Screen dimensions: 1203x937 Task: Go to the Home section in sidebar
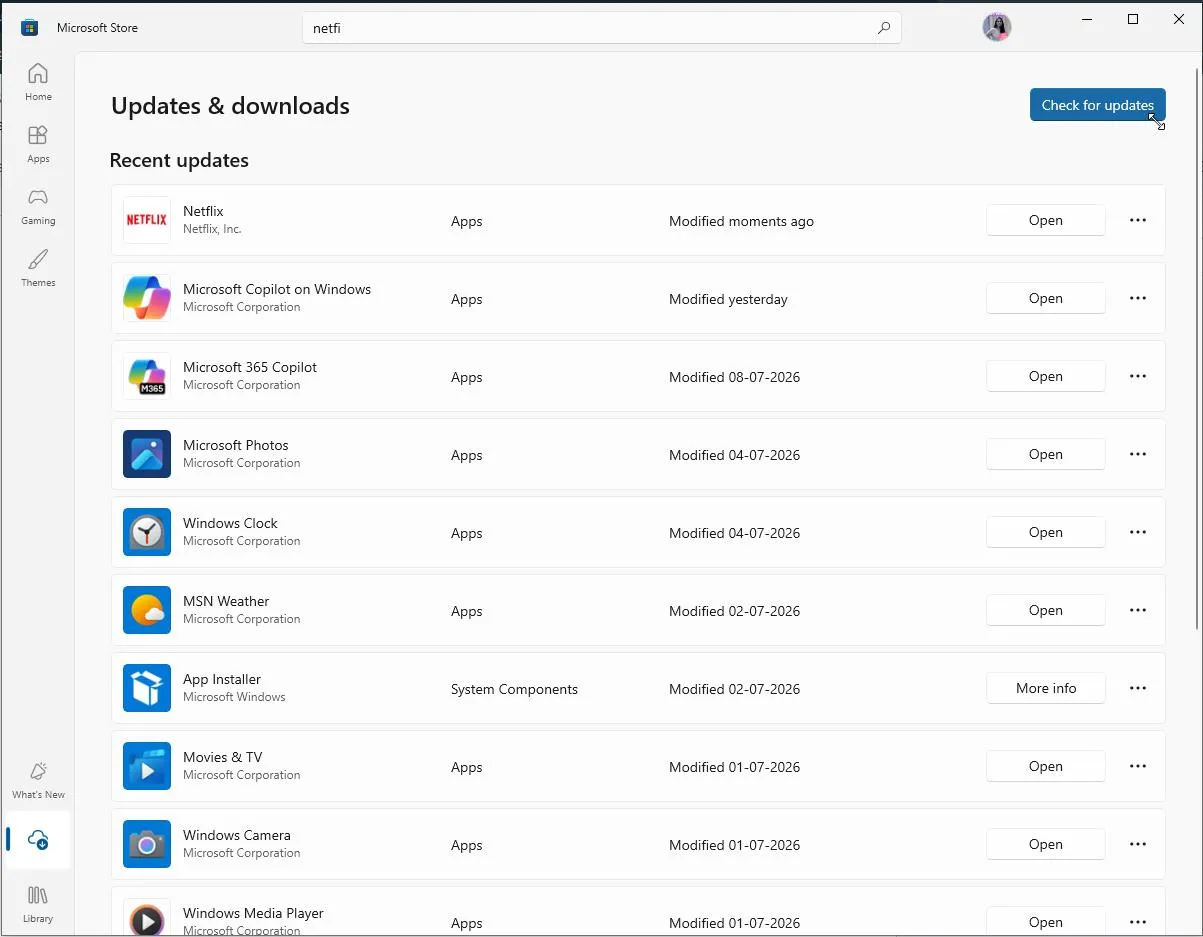(x=38, y=82)
